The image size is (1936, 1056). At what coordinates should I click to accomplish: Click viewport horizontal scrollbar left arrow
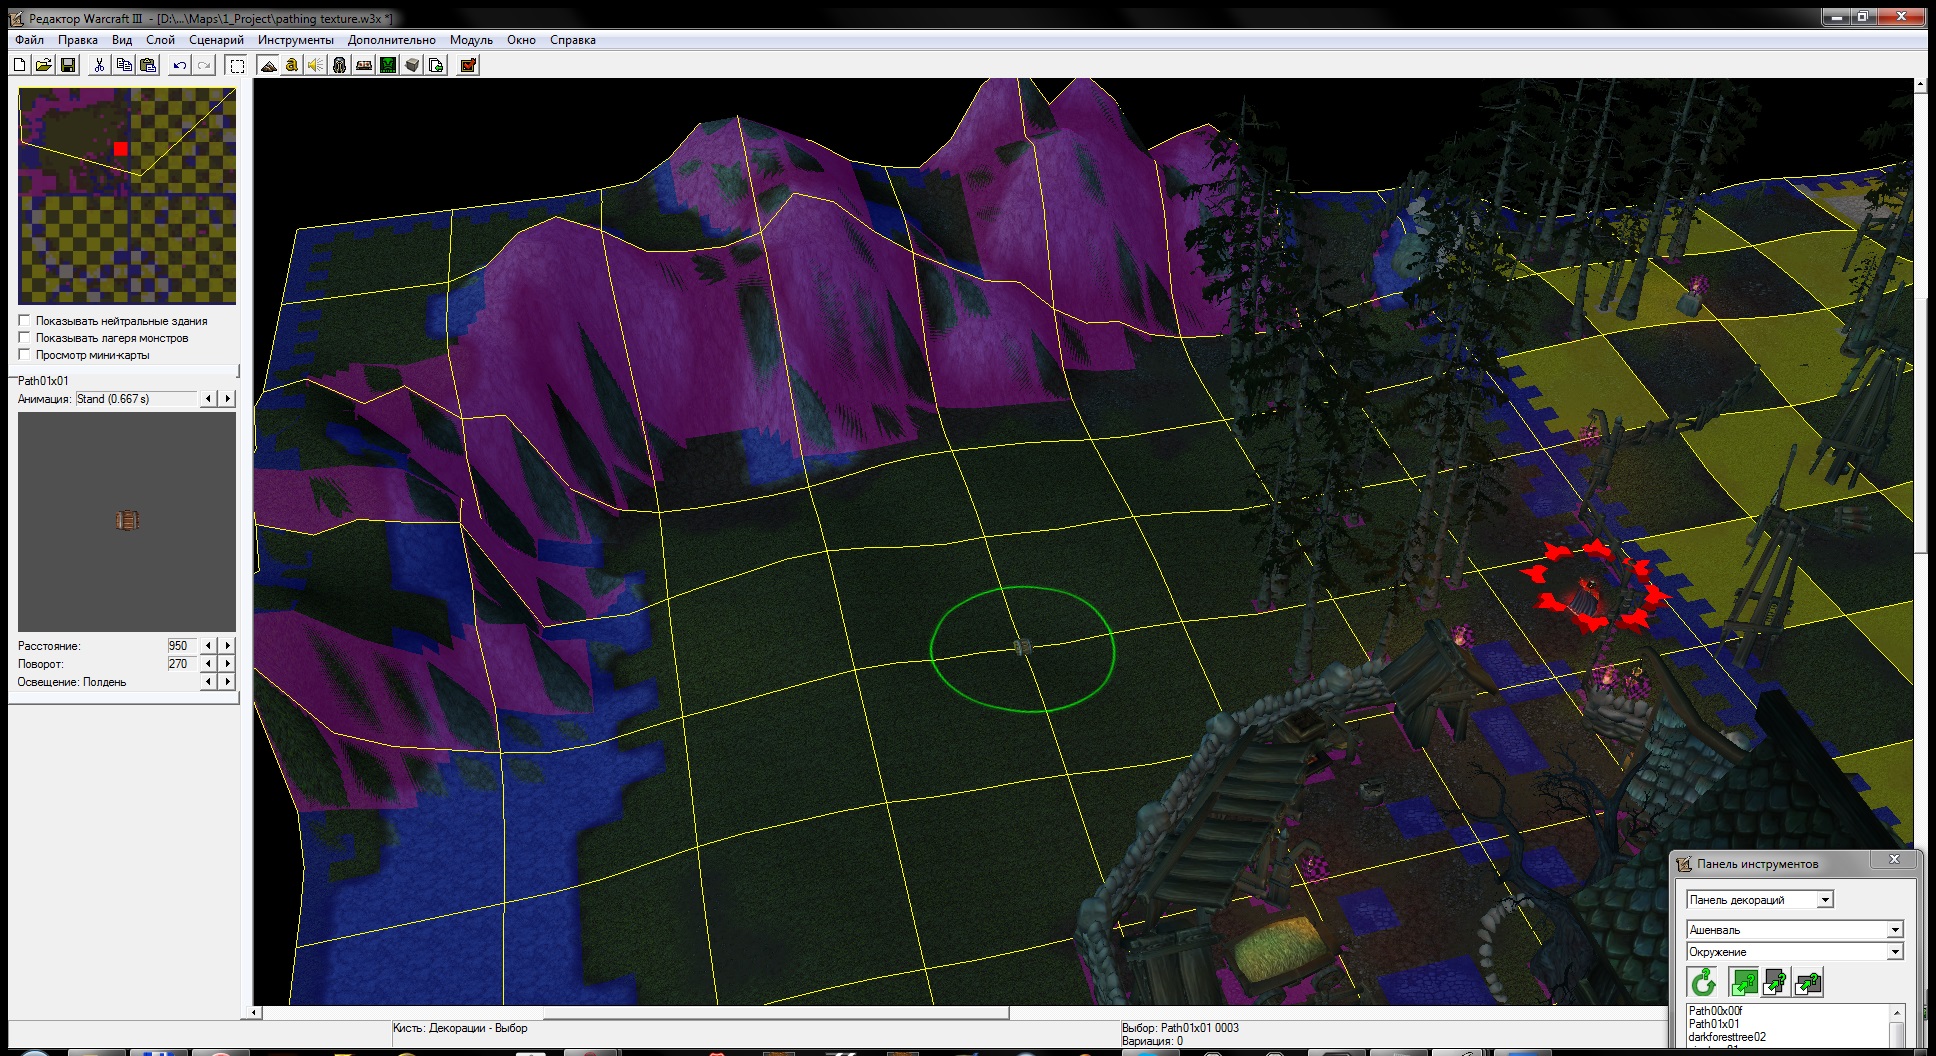point(255,1012)
